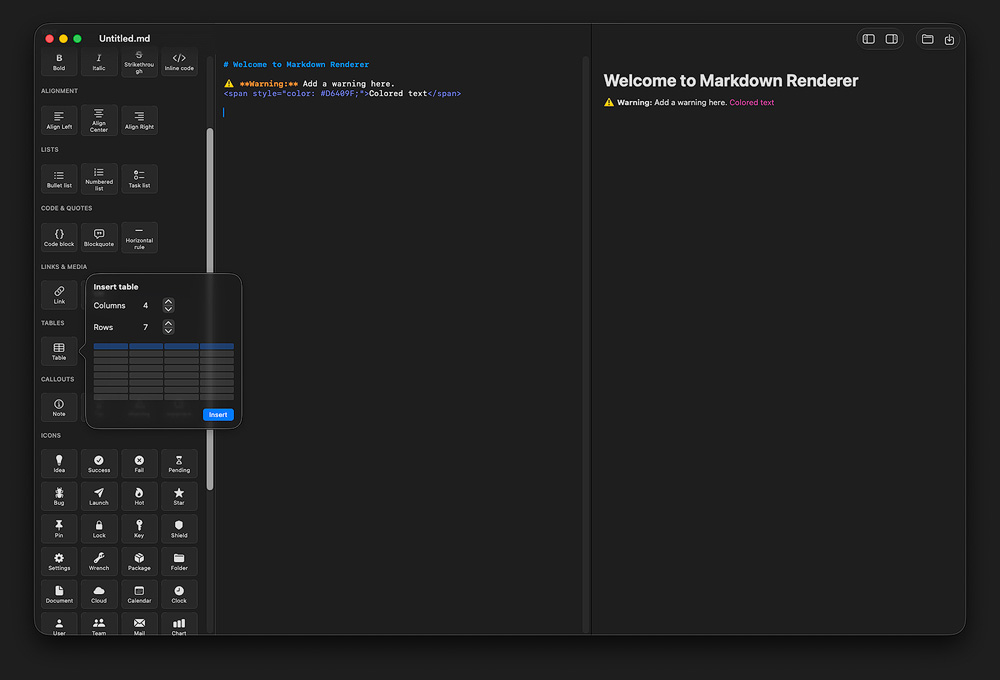The height and width of the screenshot is (680, 1000).
Task: Select Align Right
Action: click(139, 120)
